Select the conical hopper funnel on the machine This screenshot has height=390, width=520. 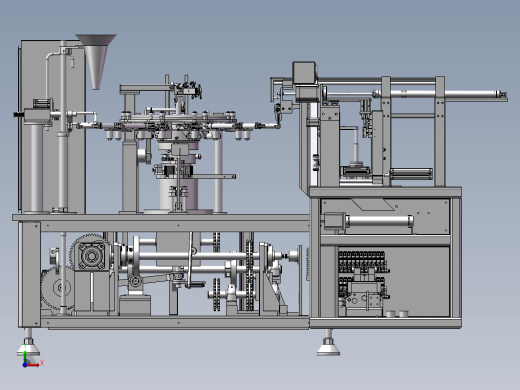point(96,61)
